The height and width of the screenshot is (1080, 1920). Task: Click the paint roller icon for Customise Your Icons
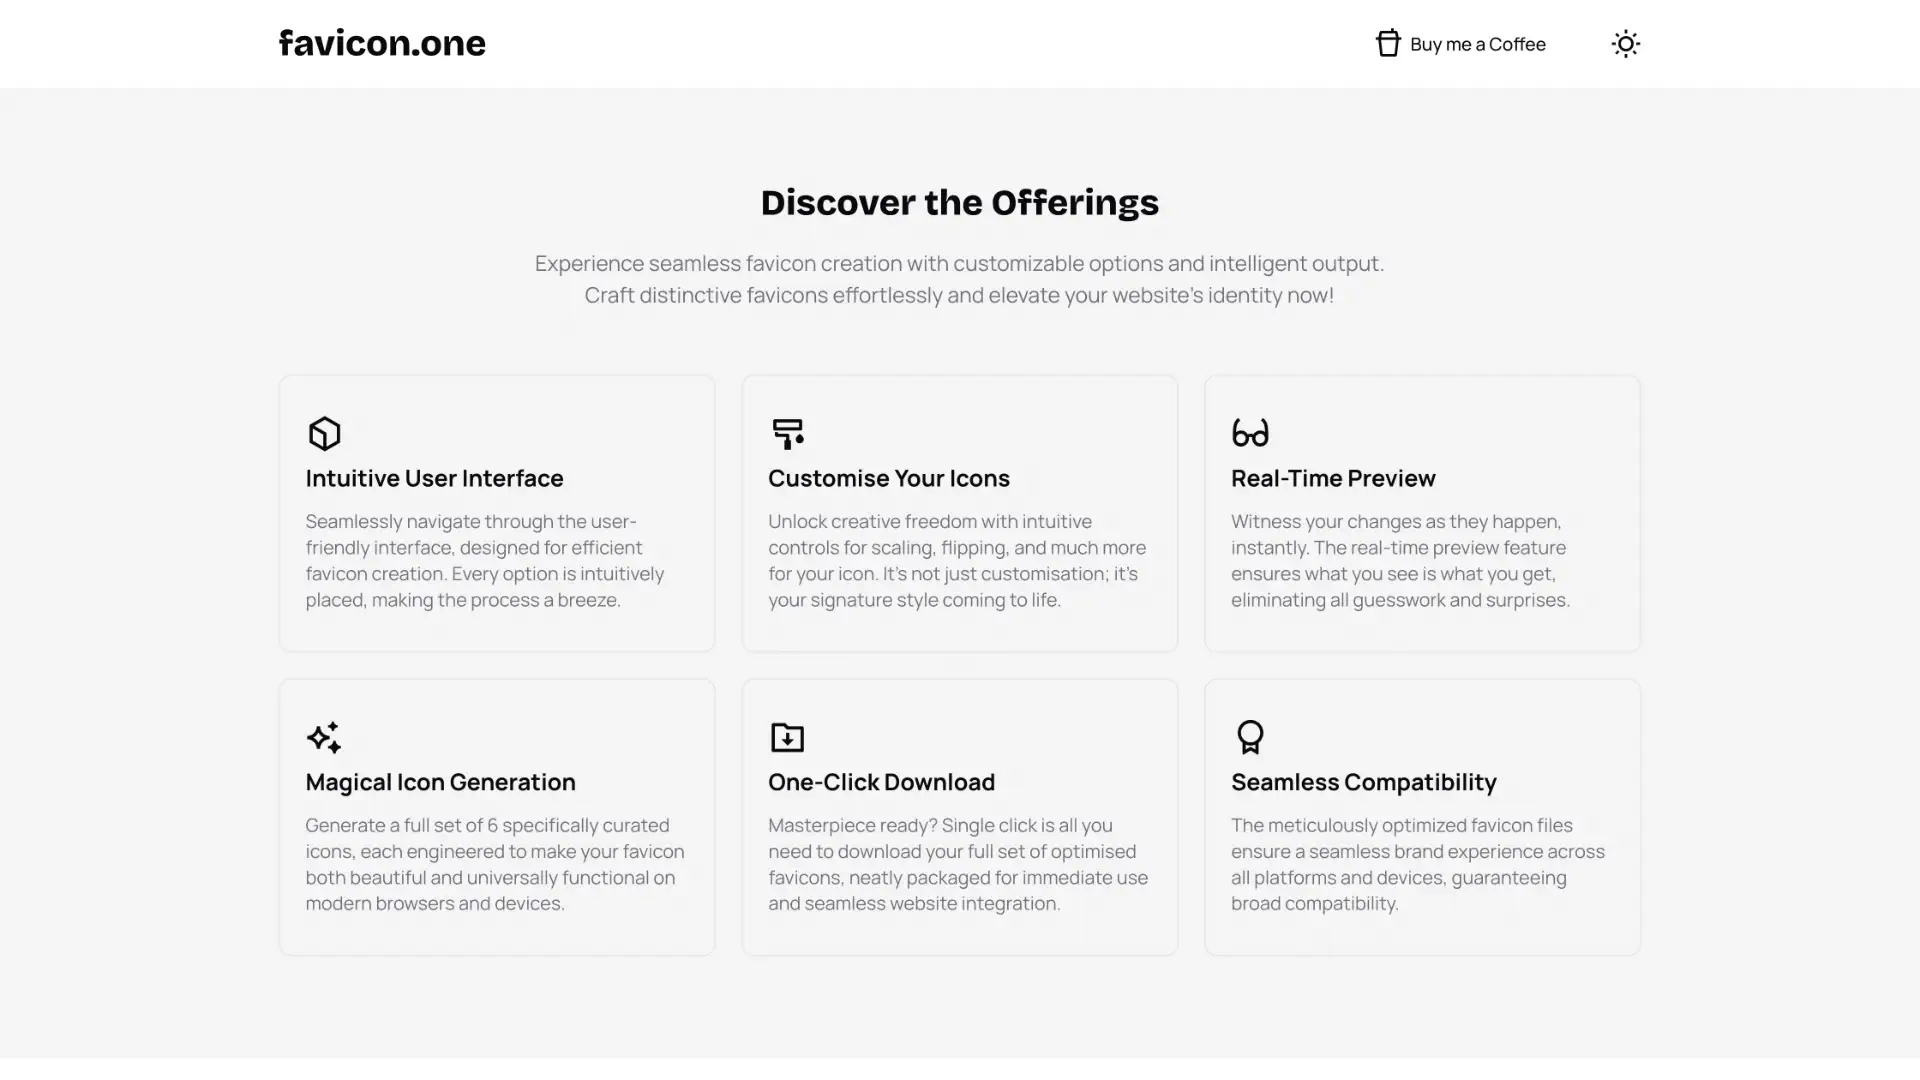pos(787,433)
